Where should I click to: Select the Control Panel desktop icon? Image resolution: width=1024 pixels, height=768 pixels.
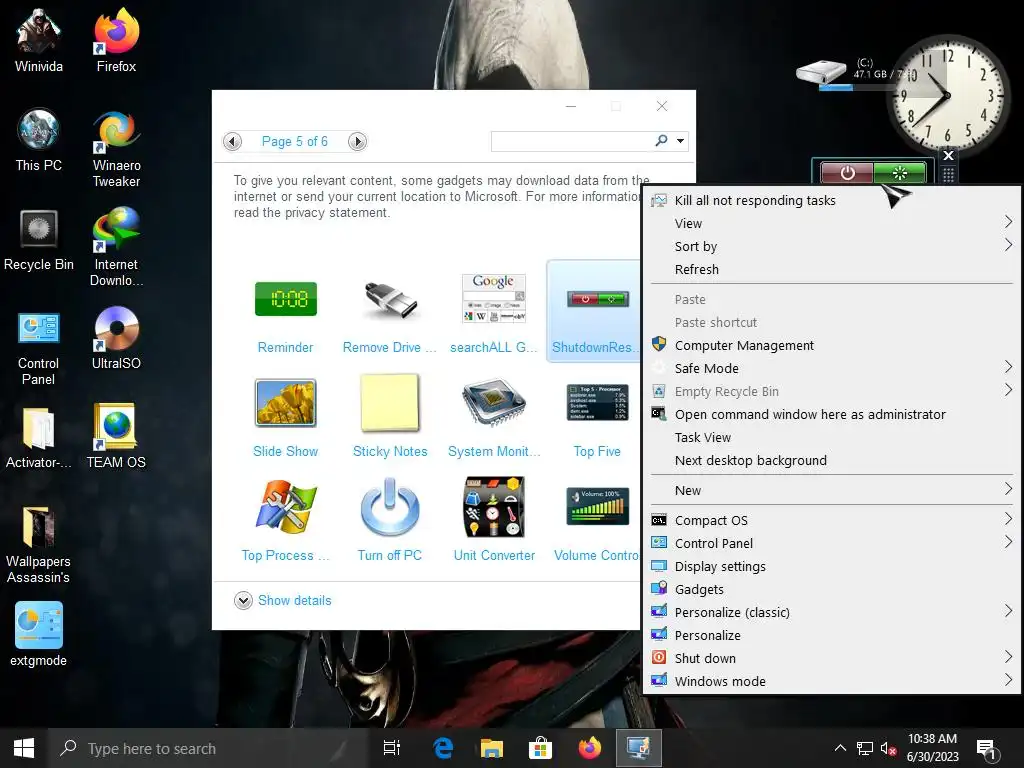point(39,348)
